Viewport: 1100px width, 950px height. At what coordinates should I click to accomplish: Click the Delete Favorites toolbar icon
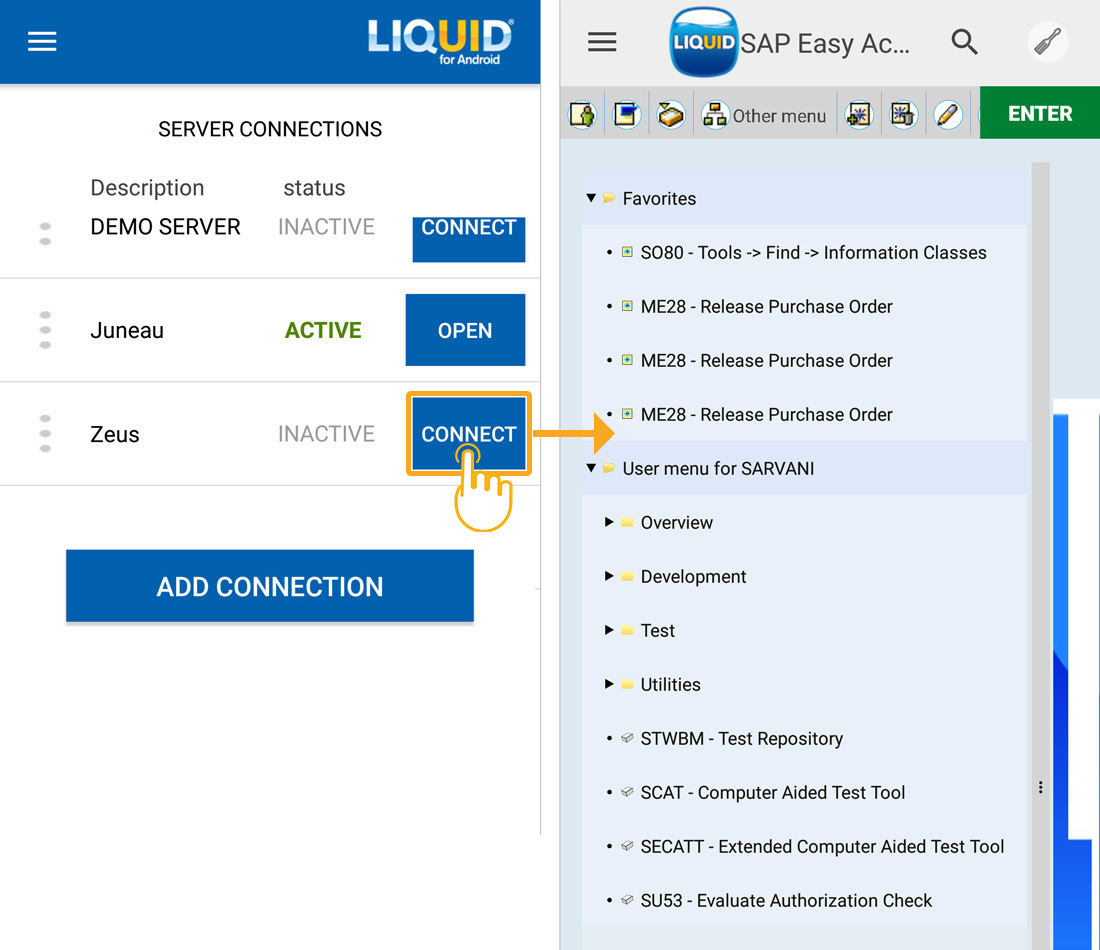point(903,115)
